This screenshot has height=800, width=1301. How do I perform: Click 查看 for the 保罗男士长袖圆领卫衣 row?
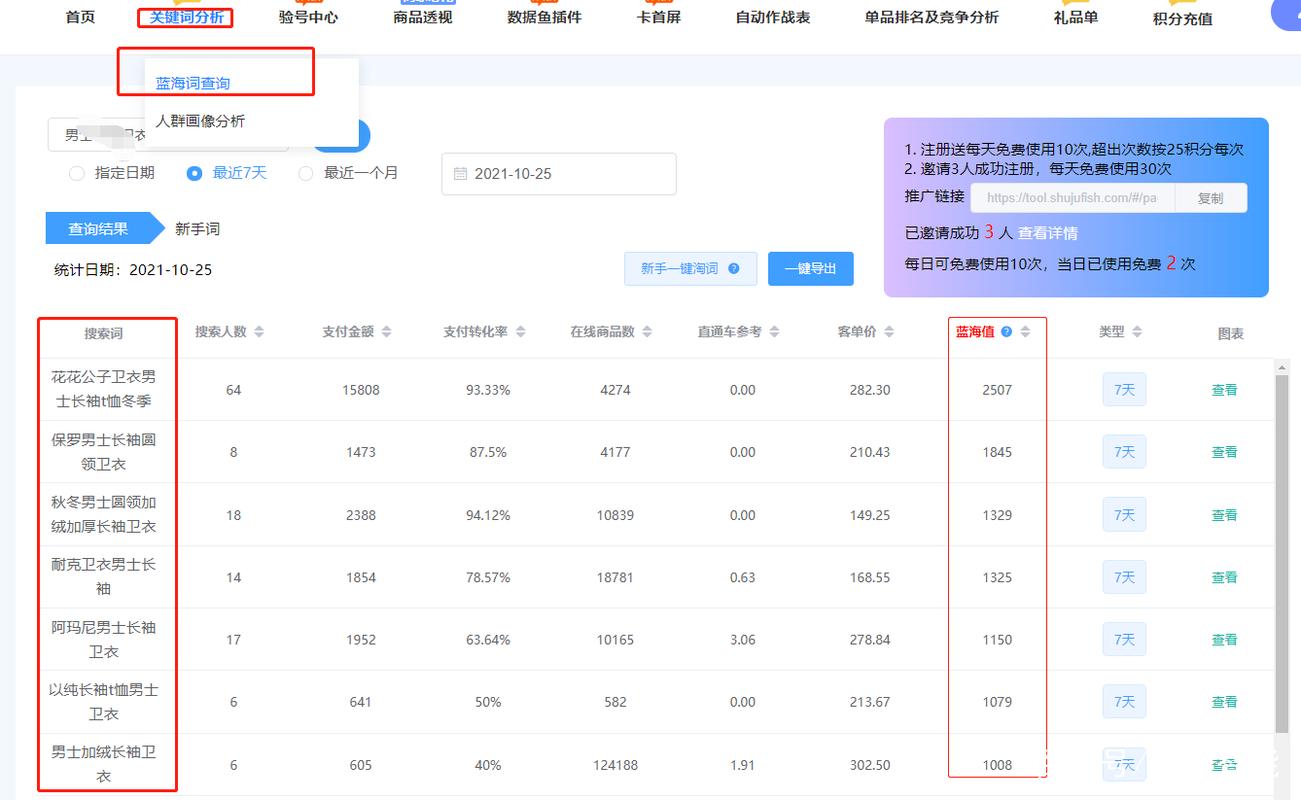pyautogui.click(x=1225, y=452)
